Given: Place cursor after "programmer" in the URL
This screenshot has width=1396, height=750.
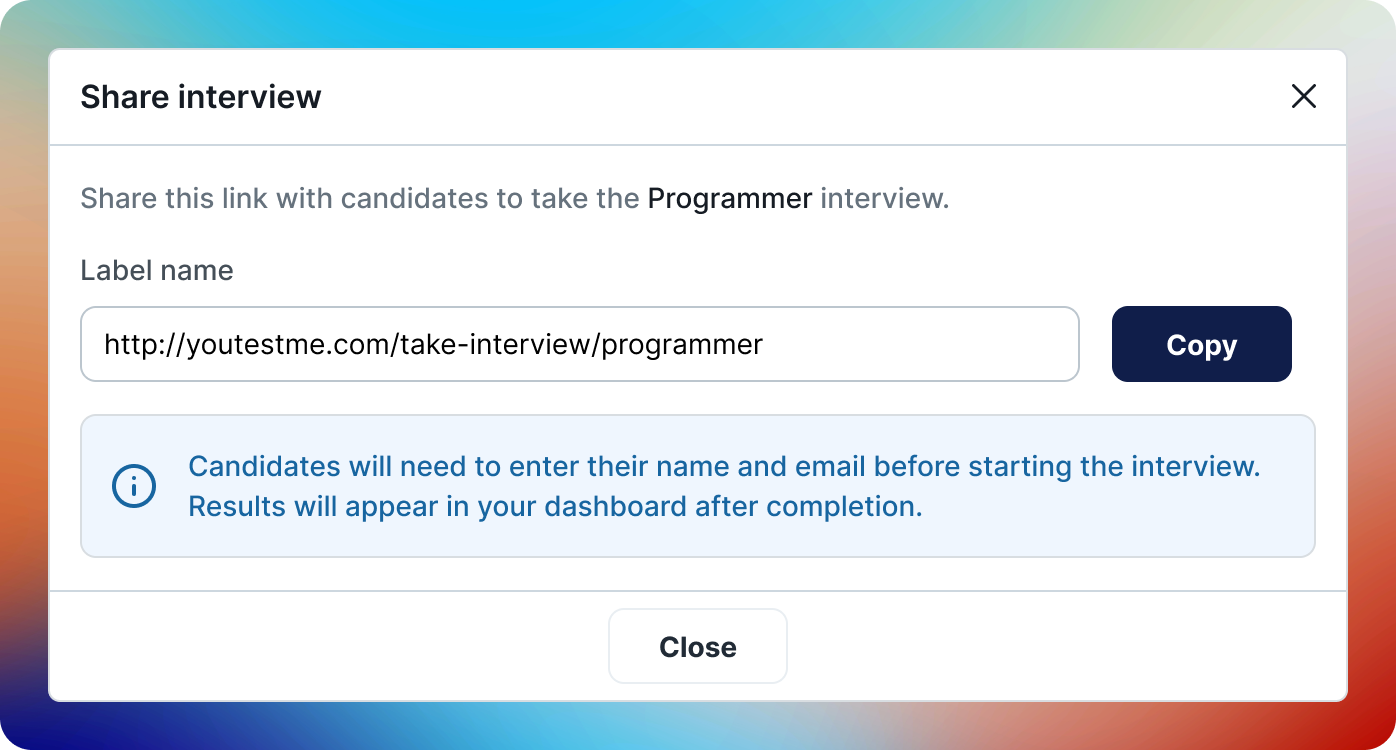Looking at the screenshot, I should pos(765,344).
